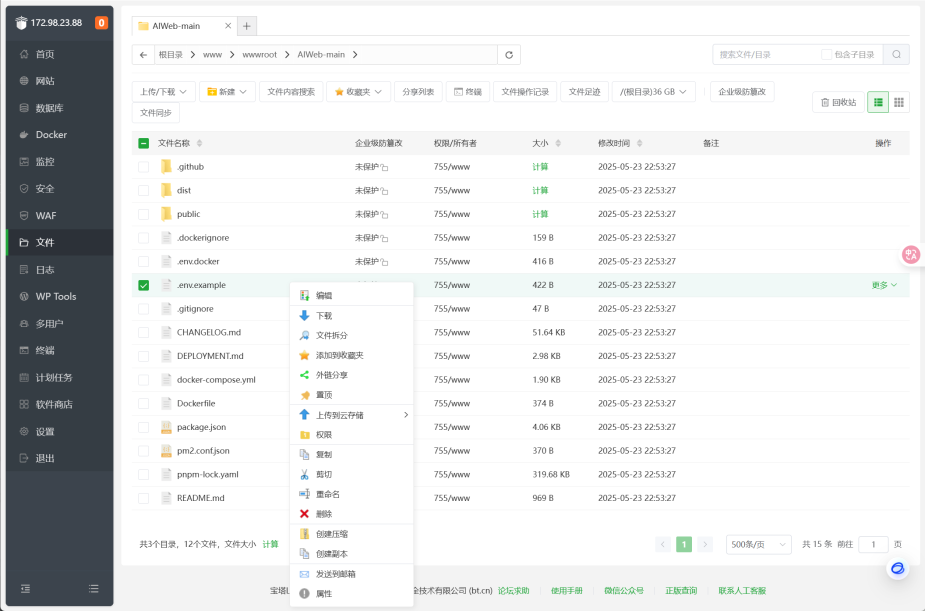Click the wwwroot breadcrumb segment
This screenshot has height=611, width=925.
tap(260, 55)
